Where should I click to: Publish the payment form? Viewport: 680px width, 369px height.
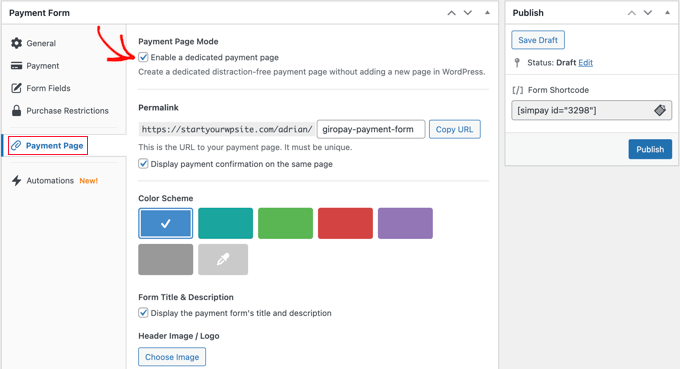(x=650, y=149)
